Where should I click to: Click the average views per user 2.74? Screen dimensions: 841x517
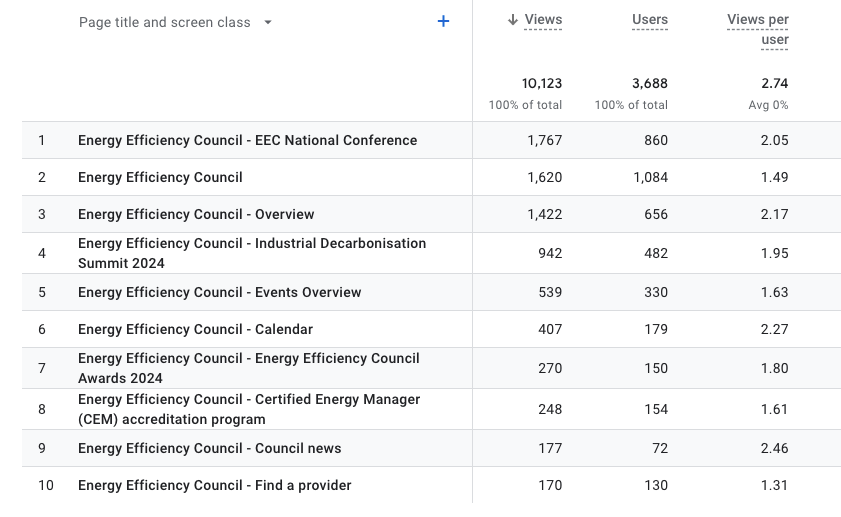[x=774, y=83]
